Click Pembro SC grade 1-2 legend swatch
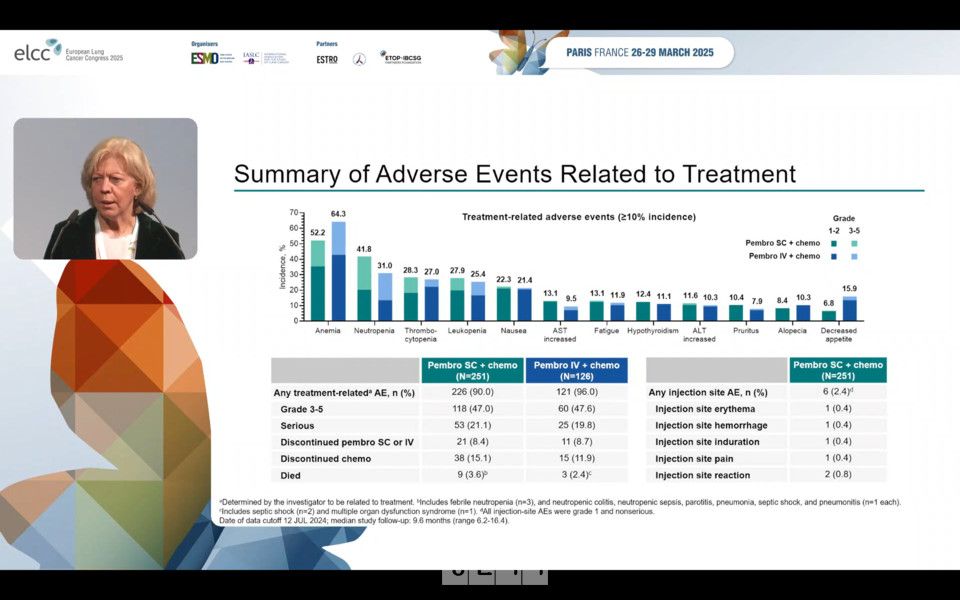This screenshot has width=960, height=600. click(x=833, y=243)
